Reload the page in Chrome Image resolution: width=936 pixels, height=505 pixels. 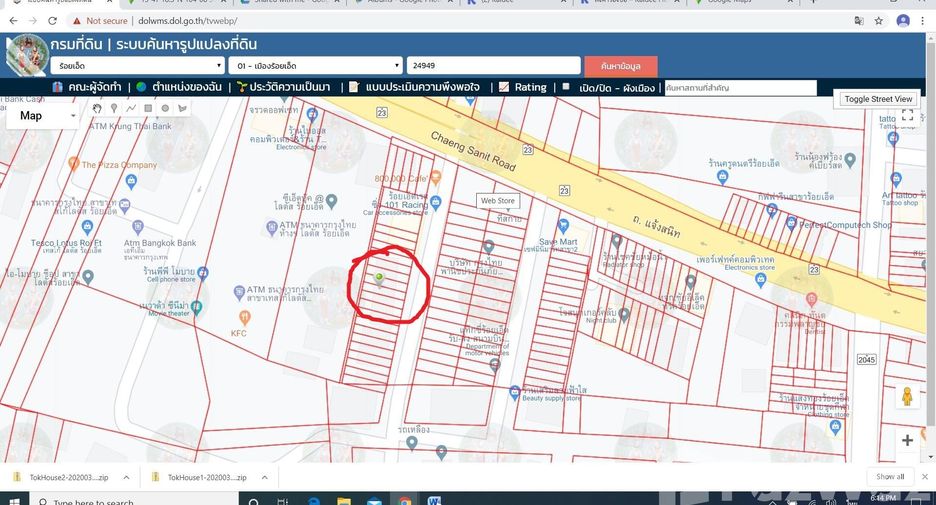click(x=53, y=21)
